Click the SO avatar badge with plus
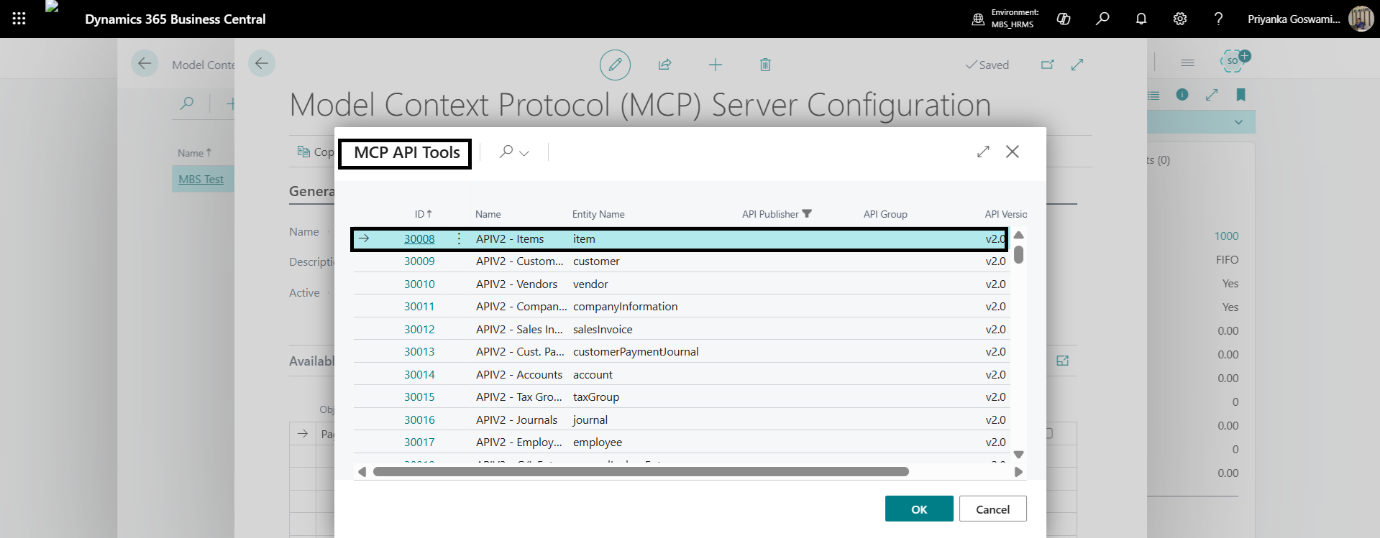 pos(1234,61)
